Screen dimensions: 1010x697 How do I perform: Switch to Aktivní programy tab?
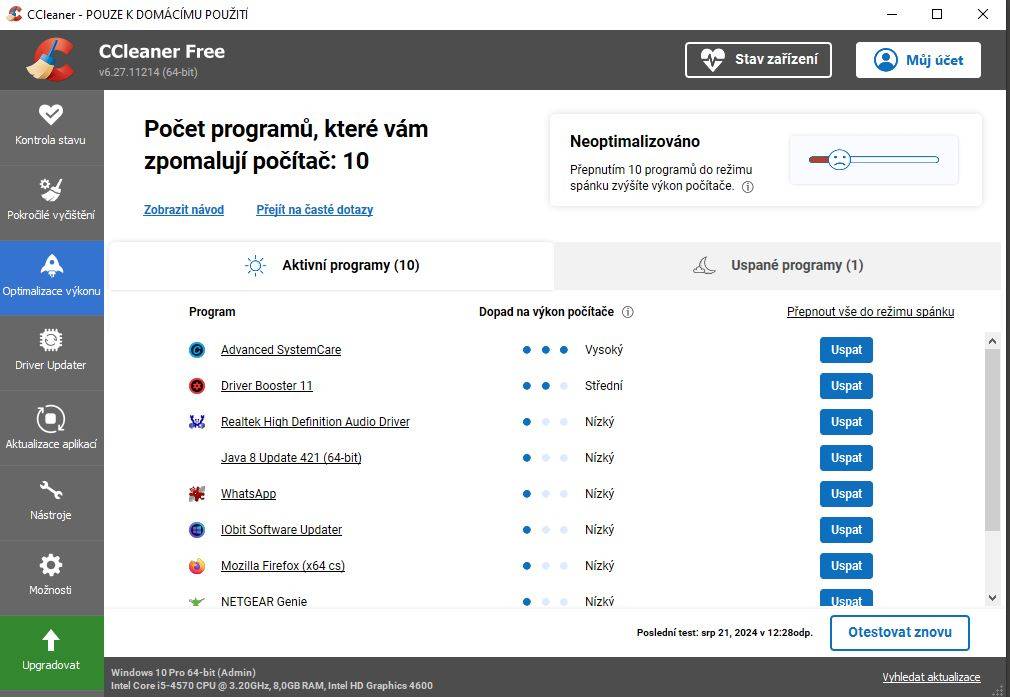pyautogui.click(x=332, y=265)
